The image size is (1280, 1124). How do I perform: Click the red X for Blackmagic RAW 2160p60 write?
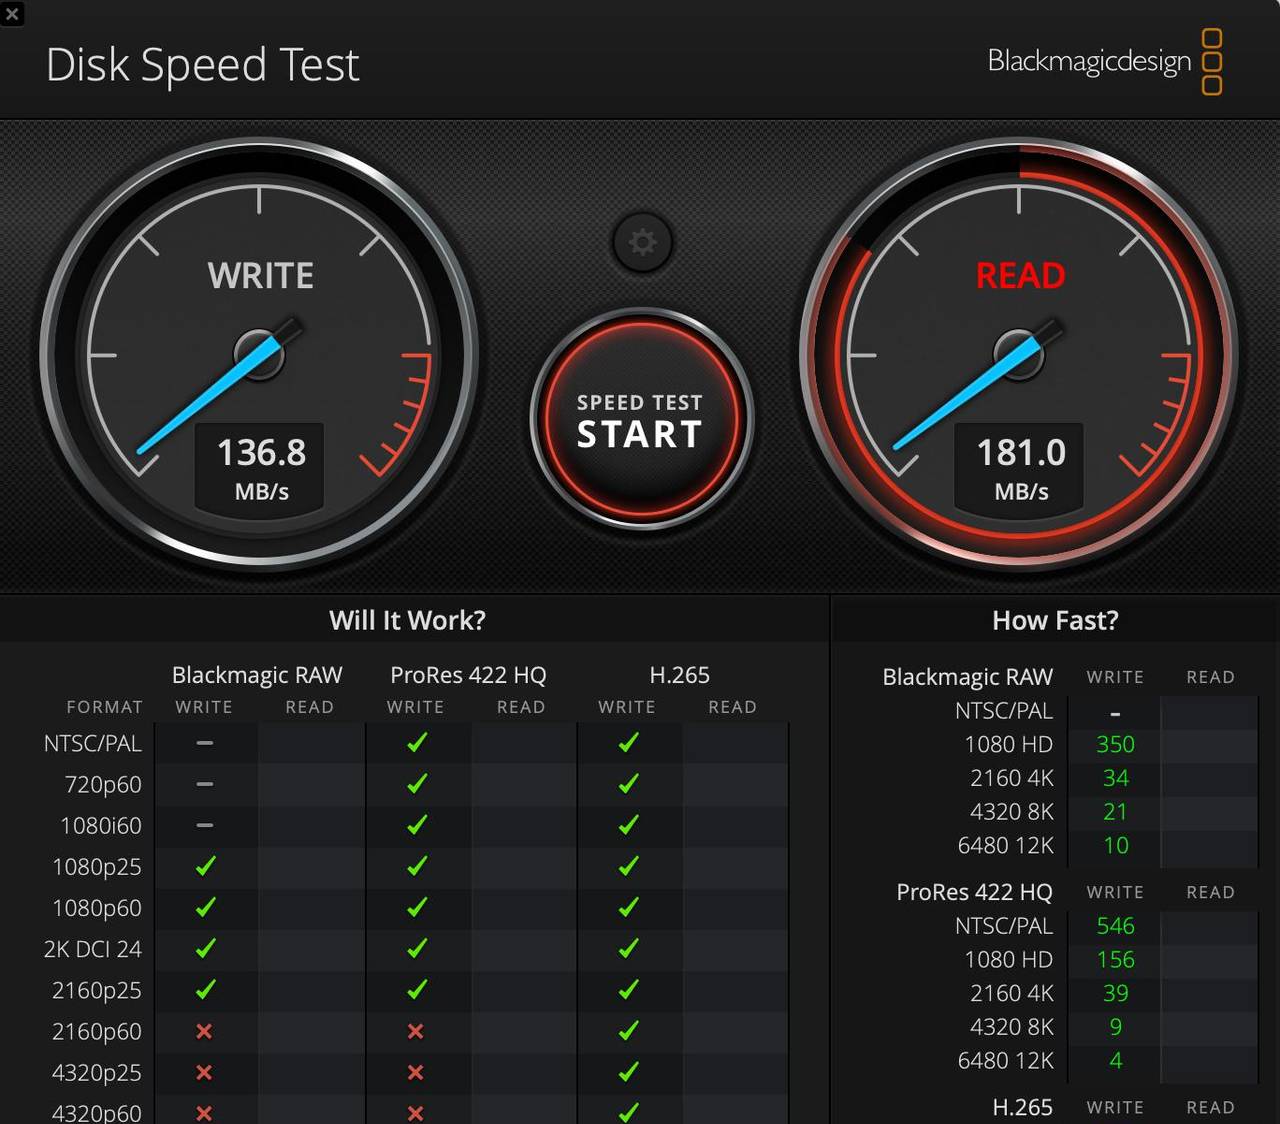tap(204, 1031)
